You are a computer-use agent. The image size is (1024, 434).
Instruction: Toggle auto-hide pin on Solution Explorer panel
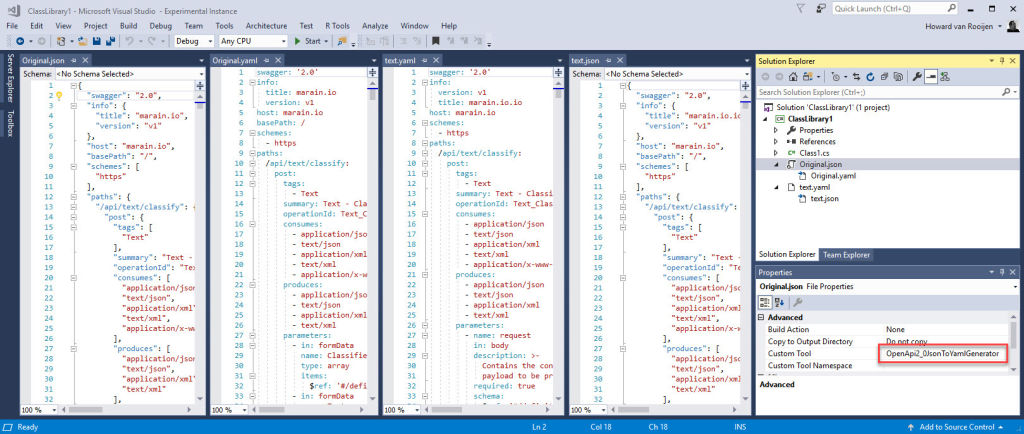point(1002,60)
